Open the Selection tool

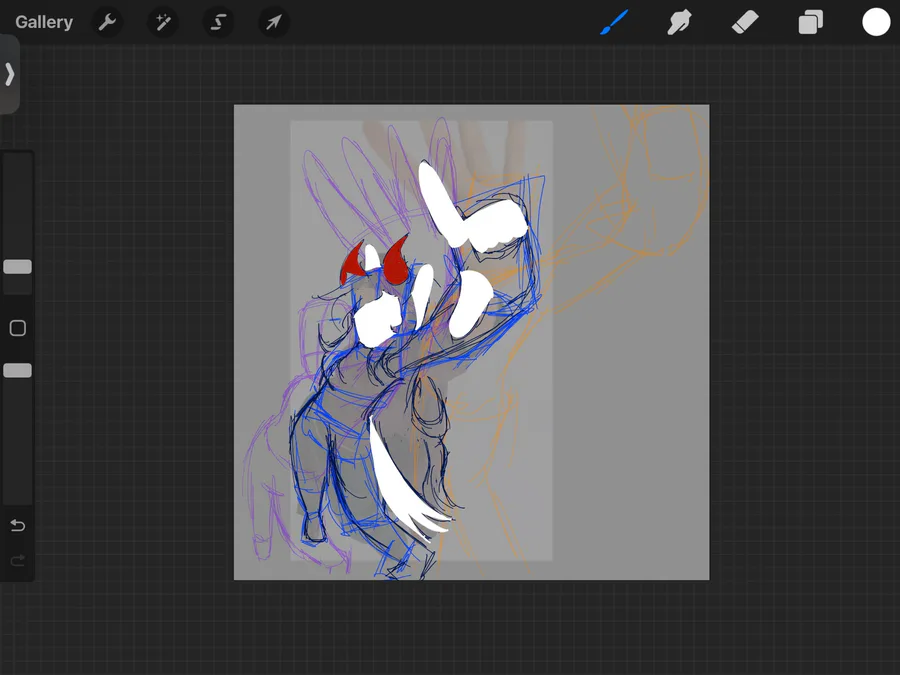pyautogui.click(x=218, y=22)
